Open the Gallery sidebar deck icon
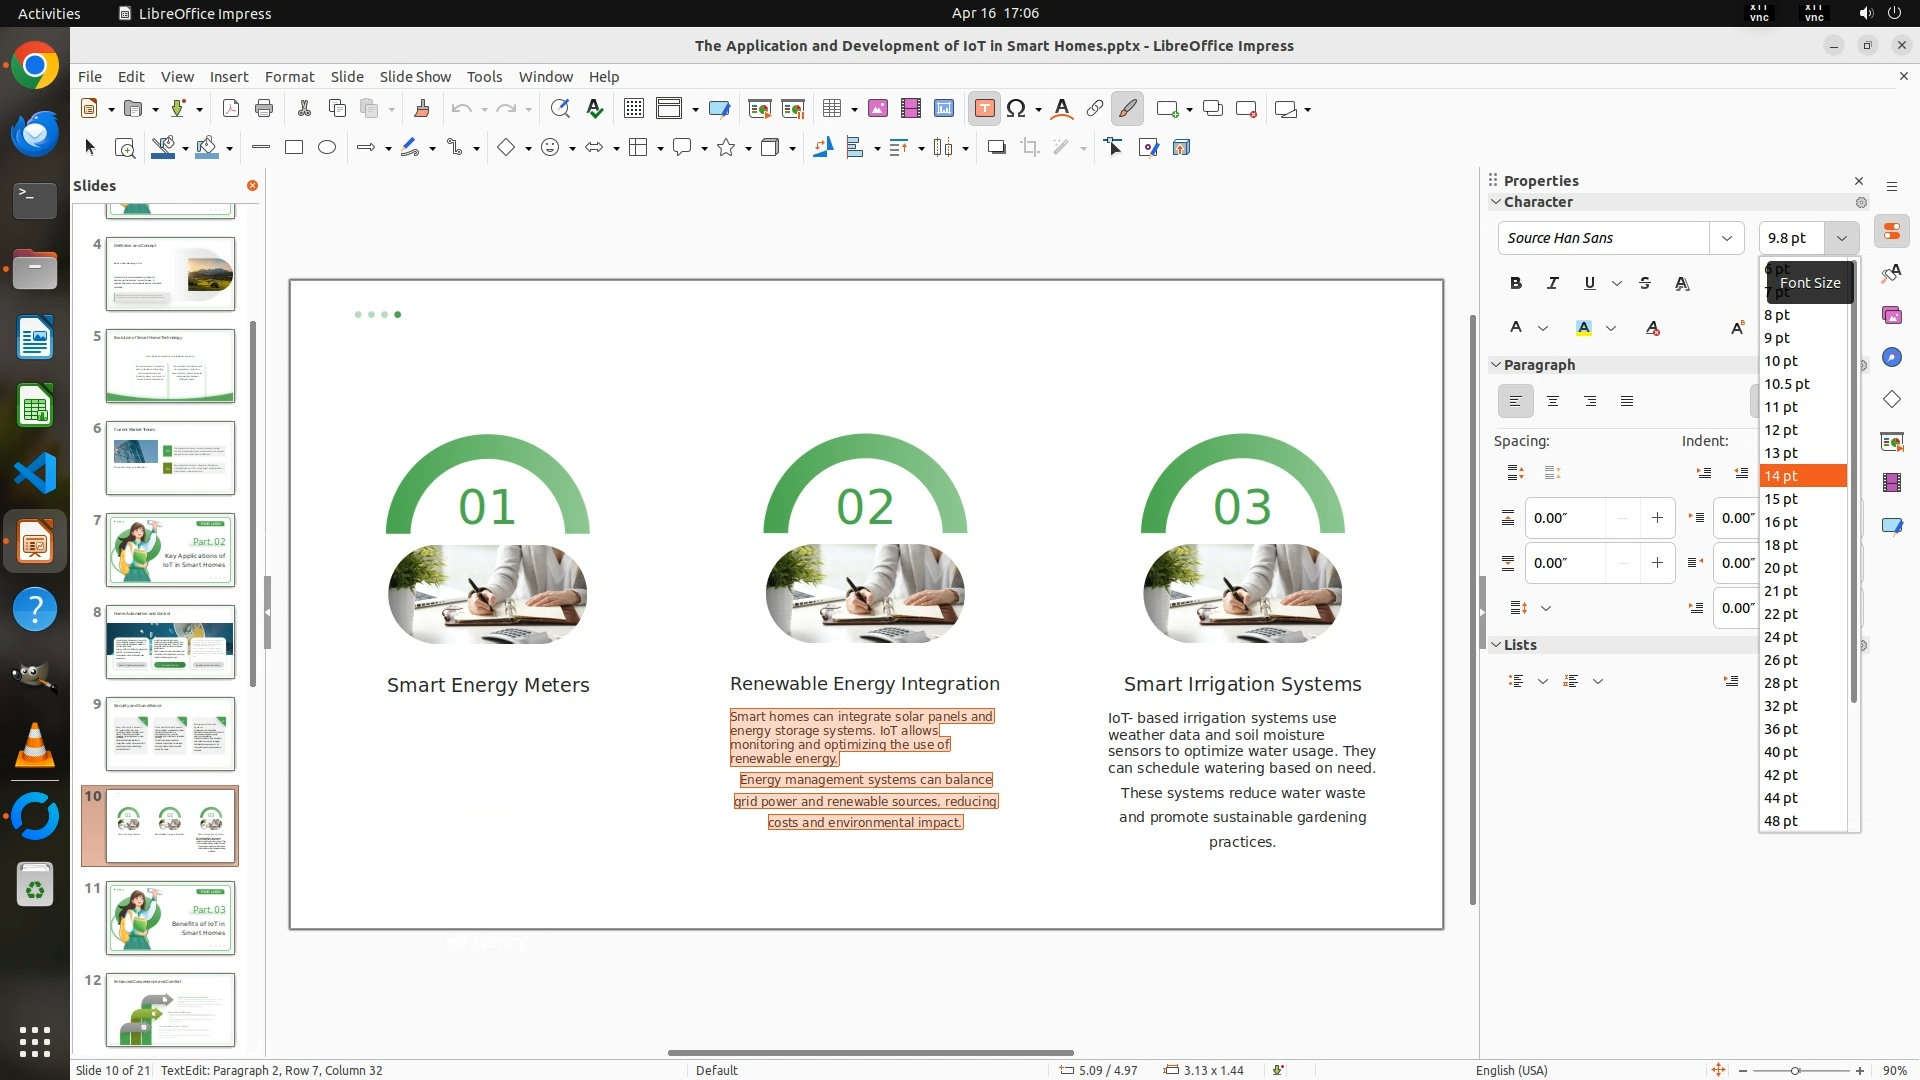This screenshot has height=1080, width=1920. click(1891, 316)
